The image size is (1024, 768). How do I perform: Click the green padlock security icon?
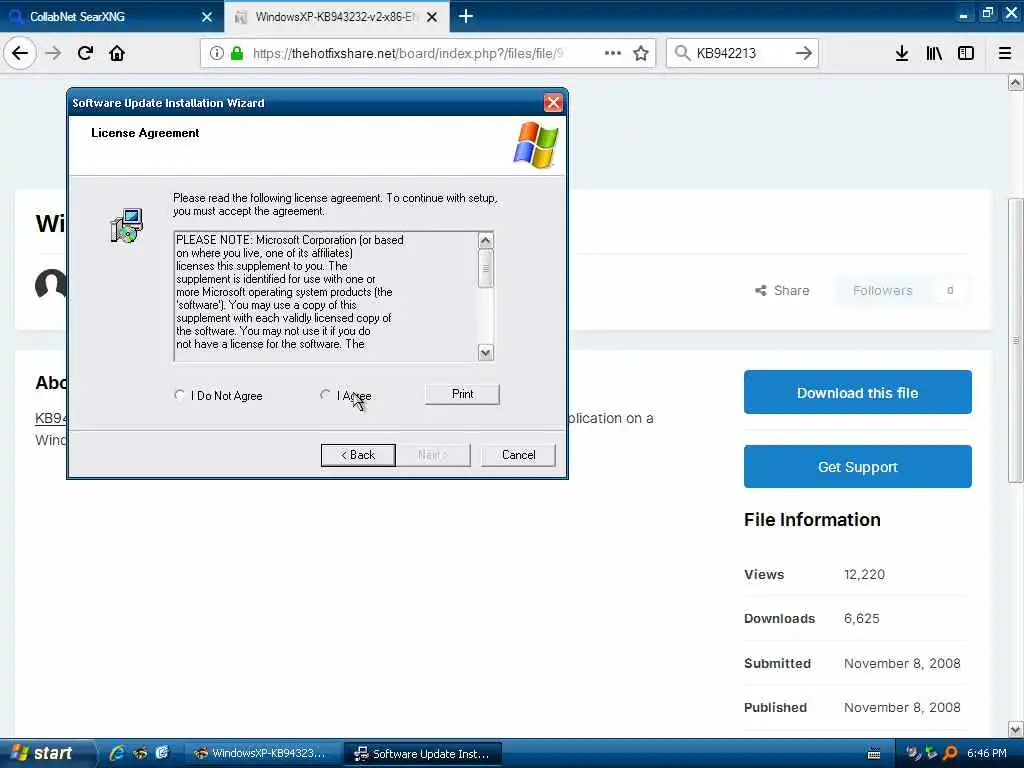[237, 53]
